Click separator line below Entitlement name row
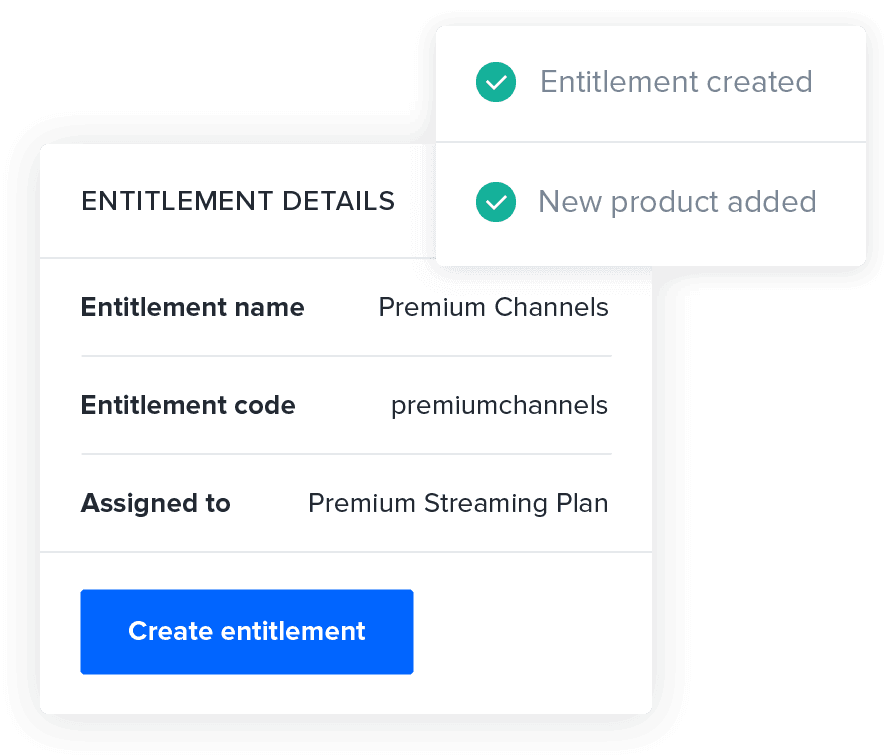The width and height of the screenshot is (890, 756). click(346, 356)
